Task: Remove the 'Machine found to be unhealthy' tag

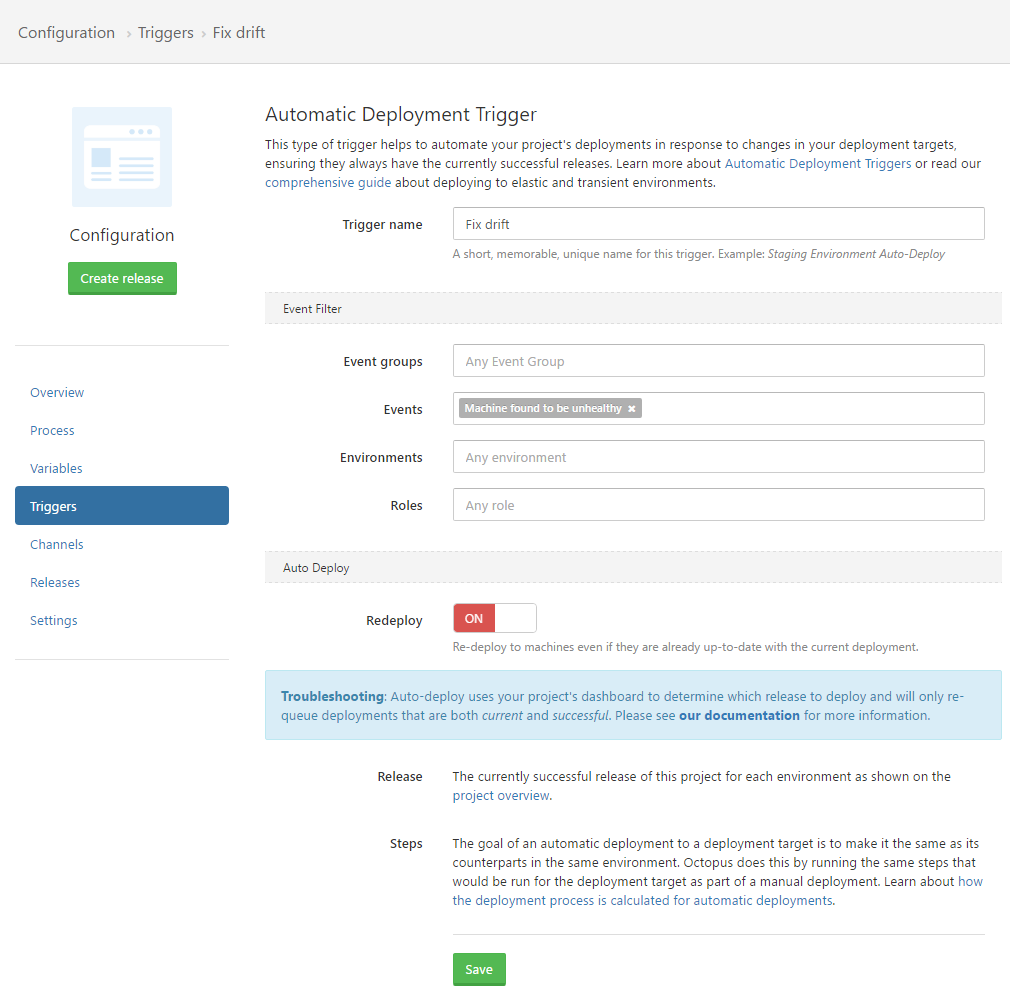Action: (632, 409)
